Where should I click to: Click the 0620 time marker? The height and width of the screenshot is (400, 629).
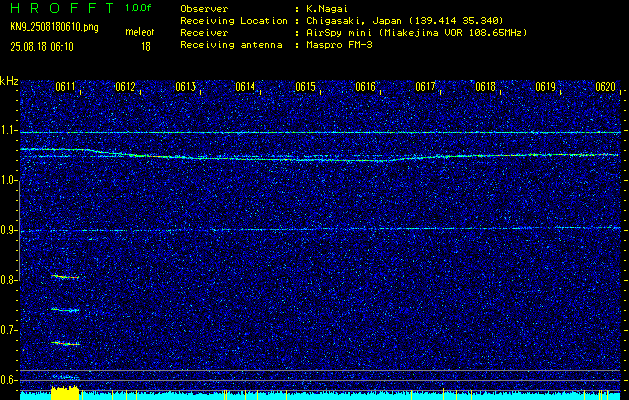pos(605,86)
